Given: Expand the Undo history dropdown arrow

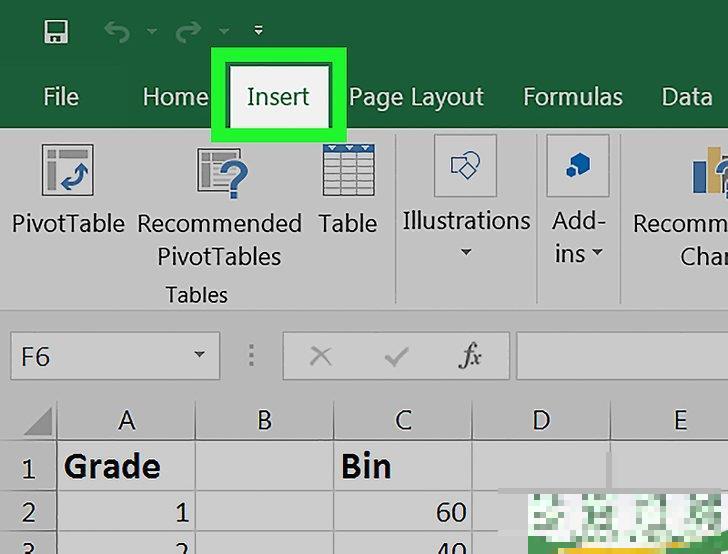Looking at the screenshot, I should coord(152,32).
